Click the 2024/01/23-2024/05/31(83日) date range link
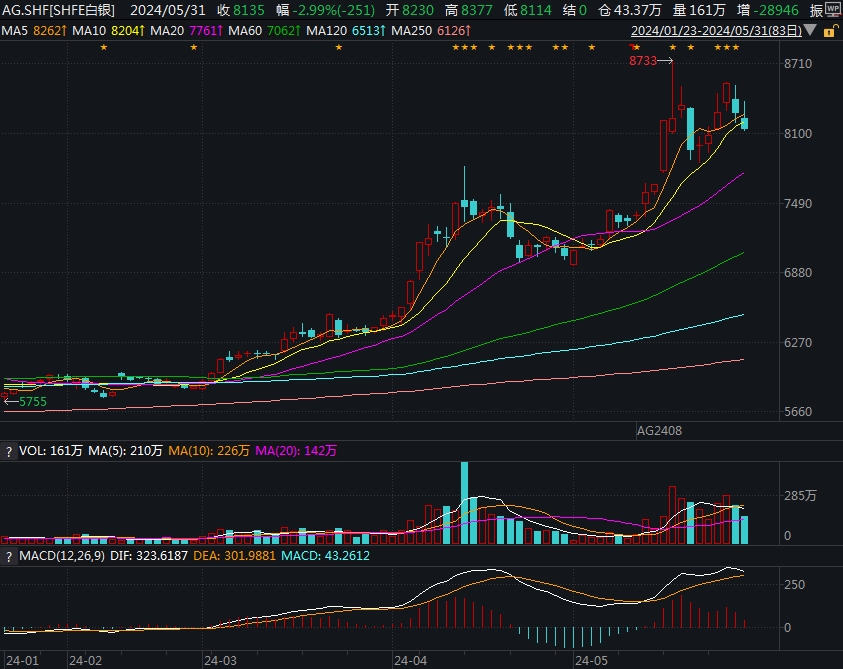The image size is (843, 669). point(716,31)
